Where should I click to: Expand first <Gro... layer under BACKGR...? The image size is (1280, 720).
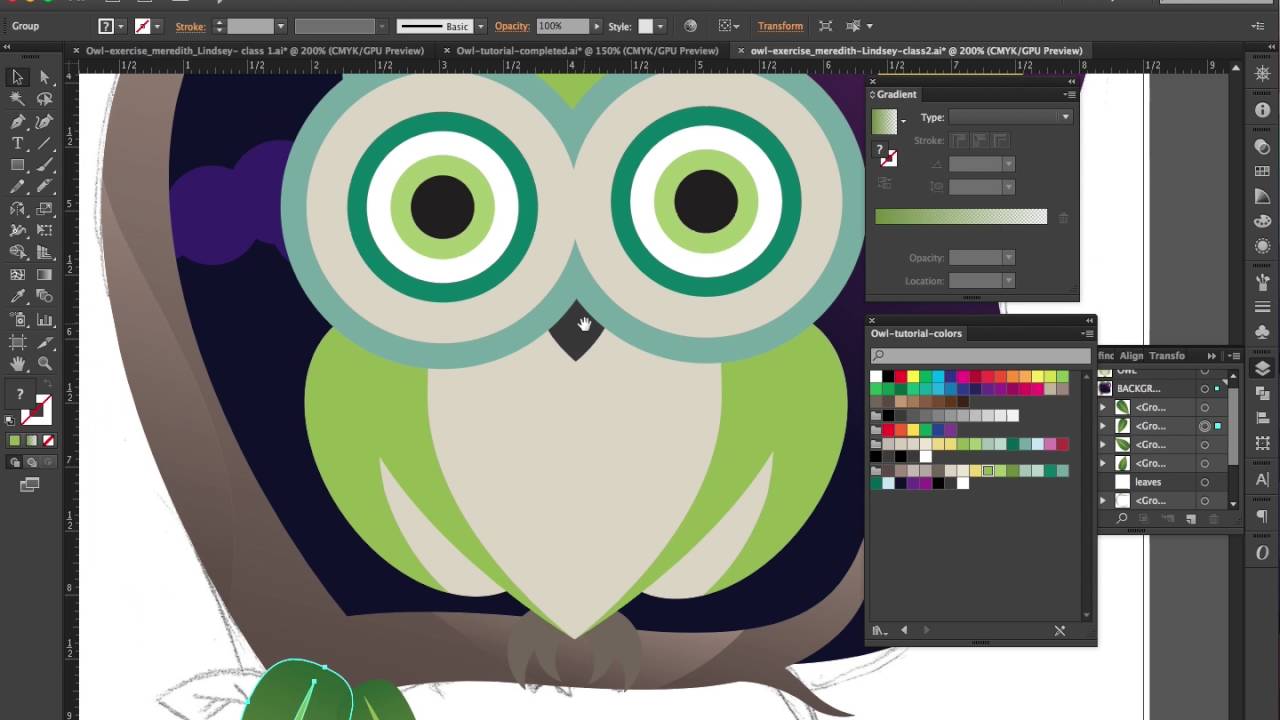[x=1103, y=408]
